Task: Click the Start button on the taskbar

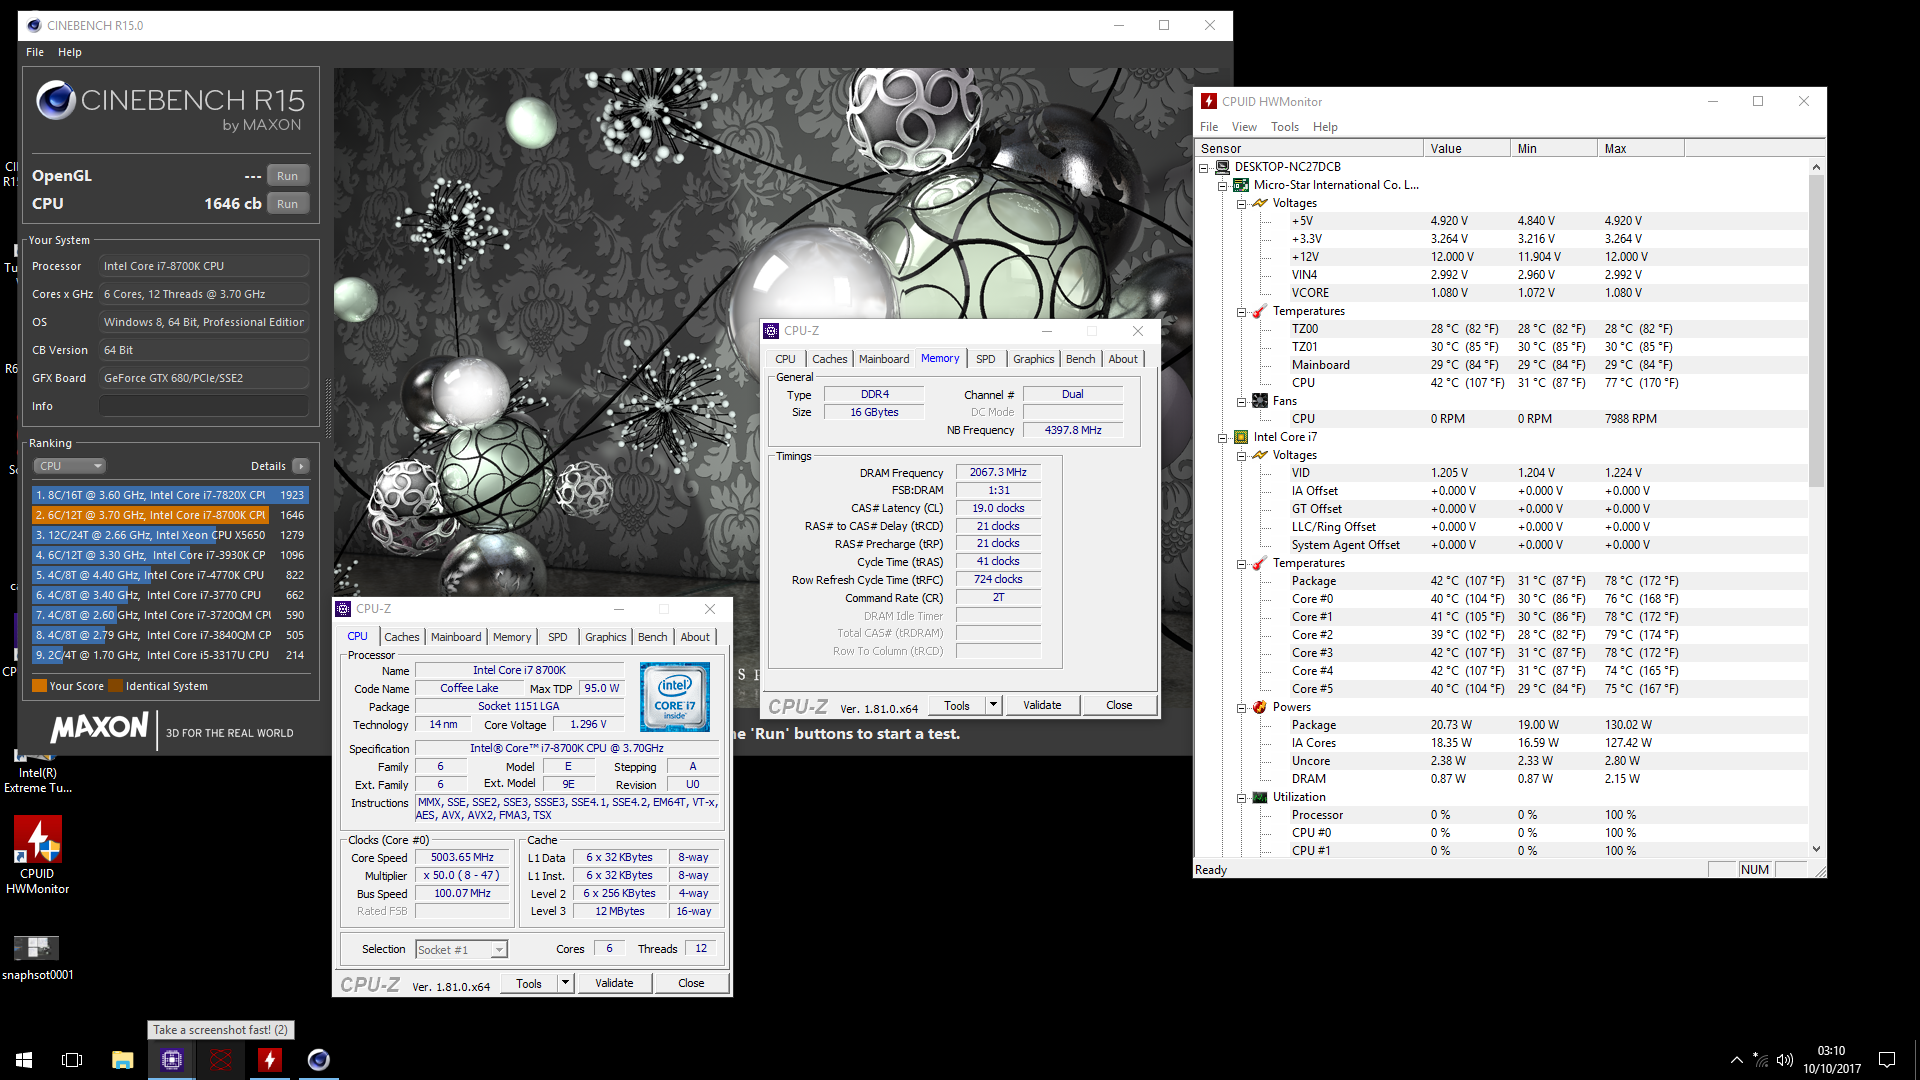Action: click(24, 1060)
